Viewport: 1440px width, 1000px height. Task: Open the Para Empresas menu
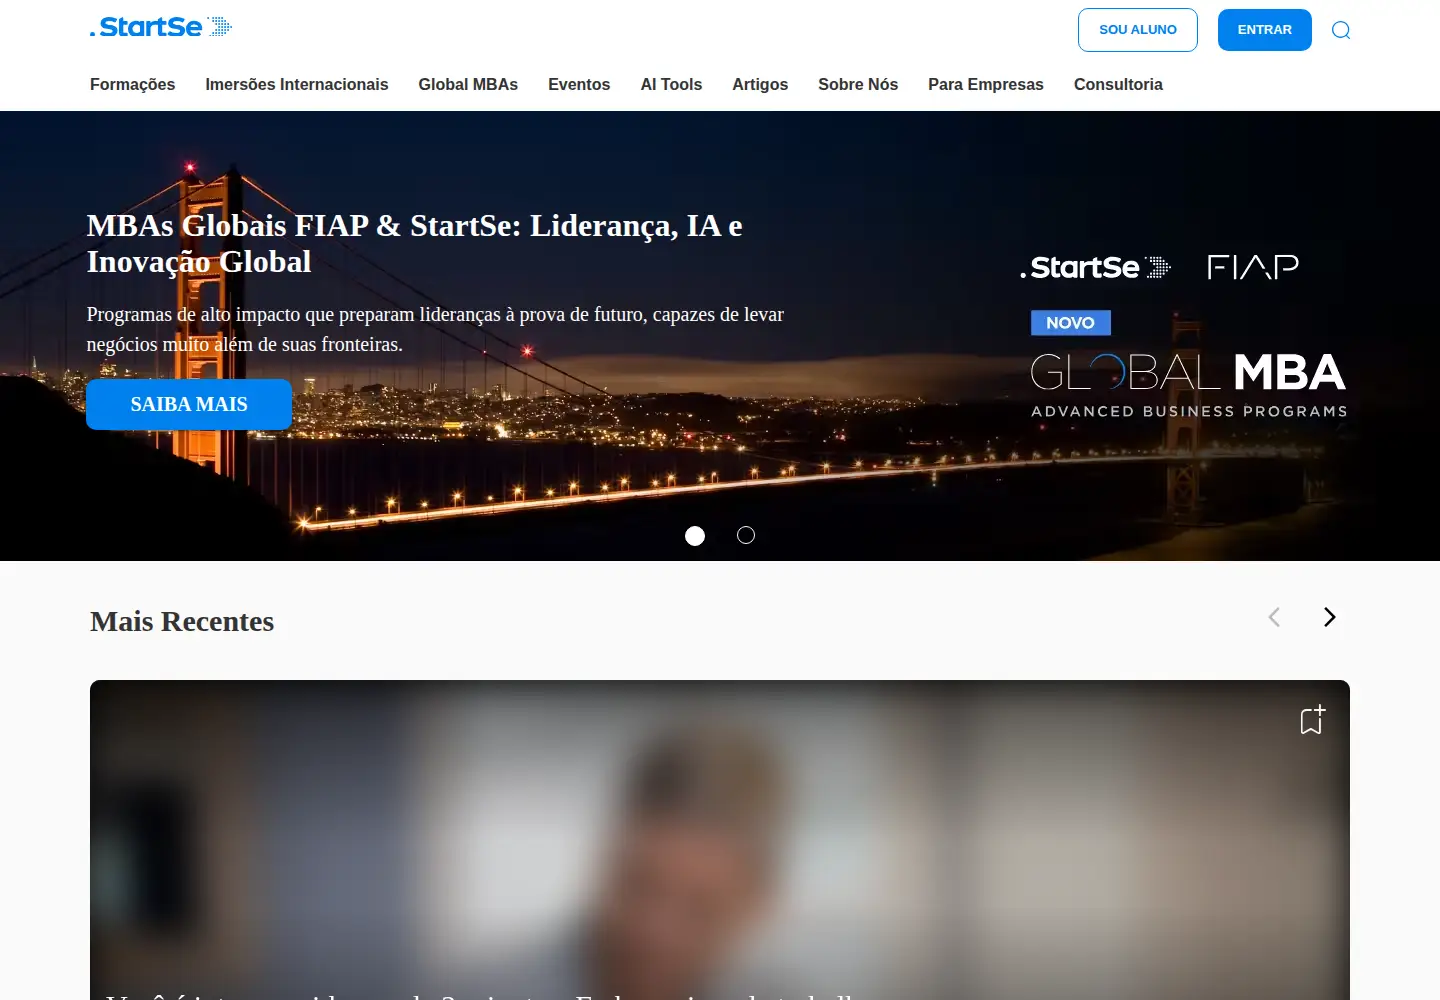(986, 85)
